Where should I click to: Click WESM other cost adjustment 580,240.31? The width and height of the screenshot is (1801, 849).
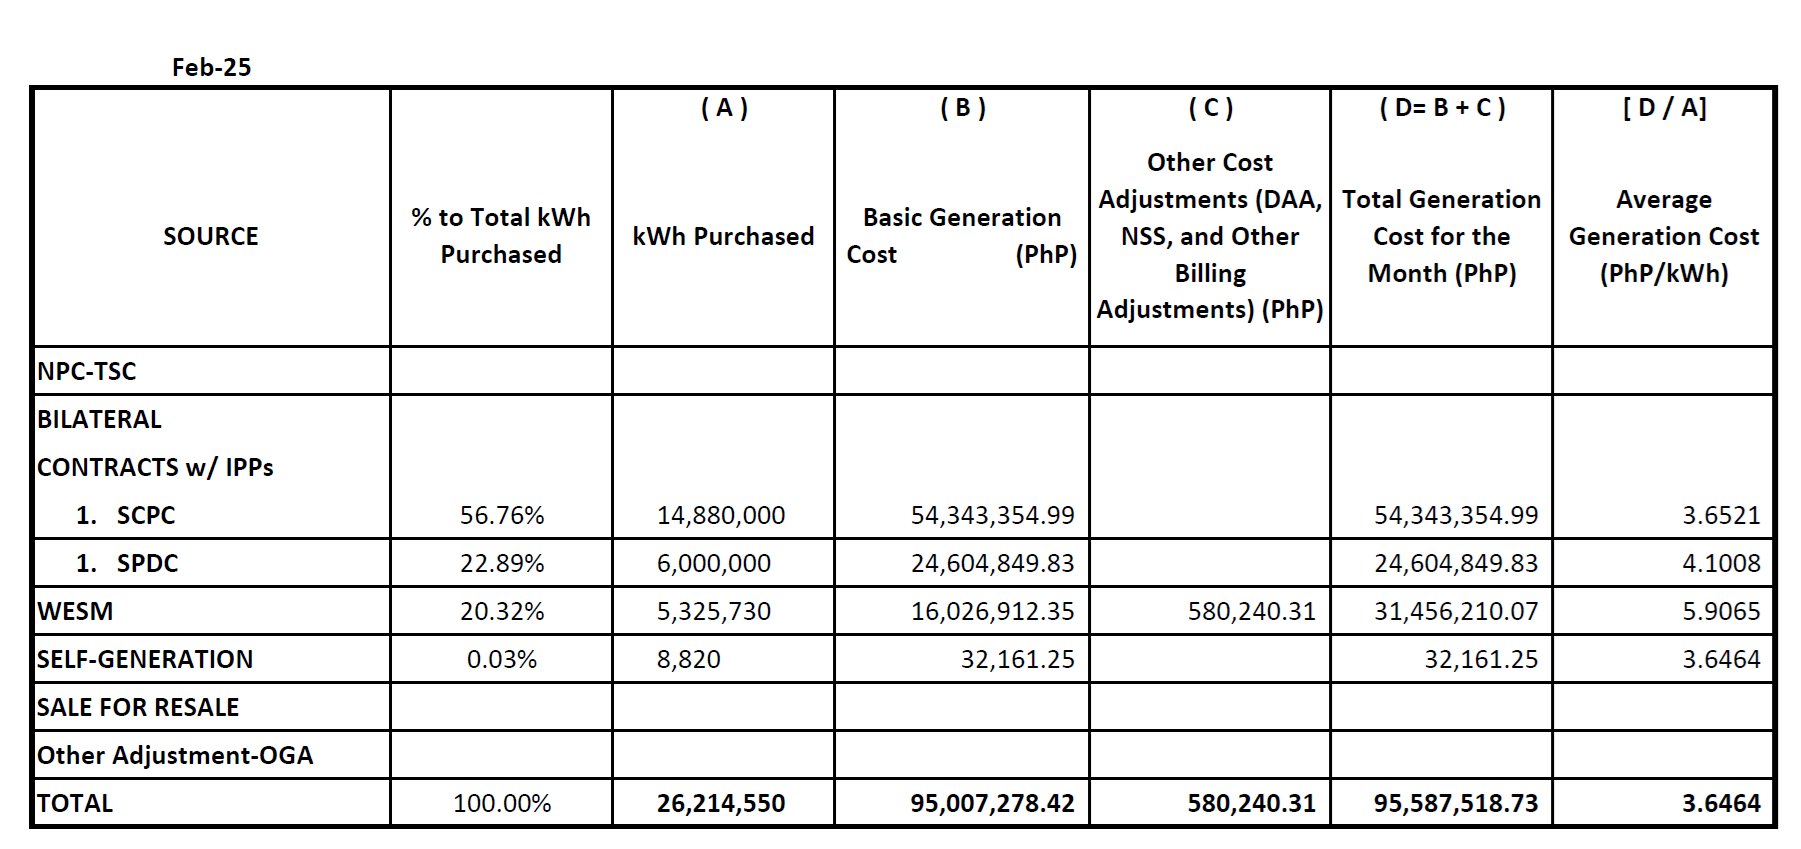click(1252, 611)
